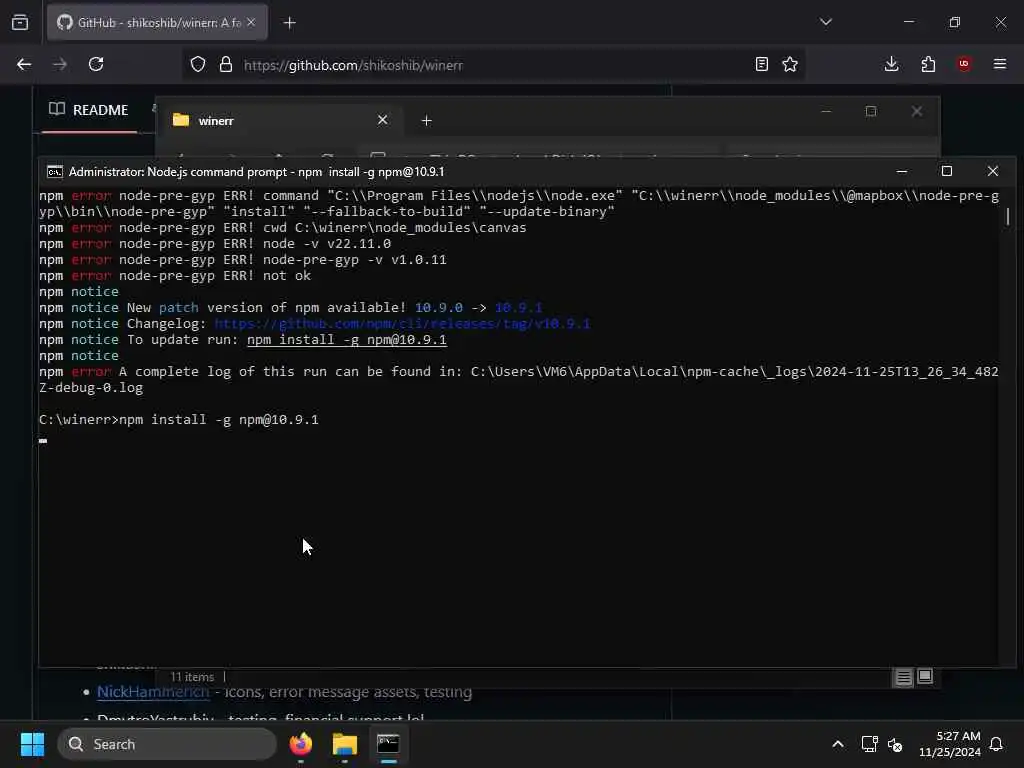
Task: Switch File Explorer to large icons view
Action: [925, 677]
